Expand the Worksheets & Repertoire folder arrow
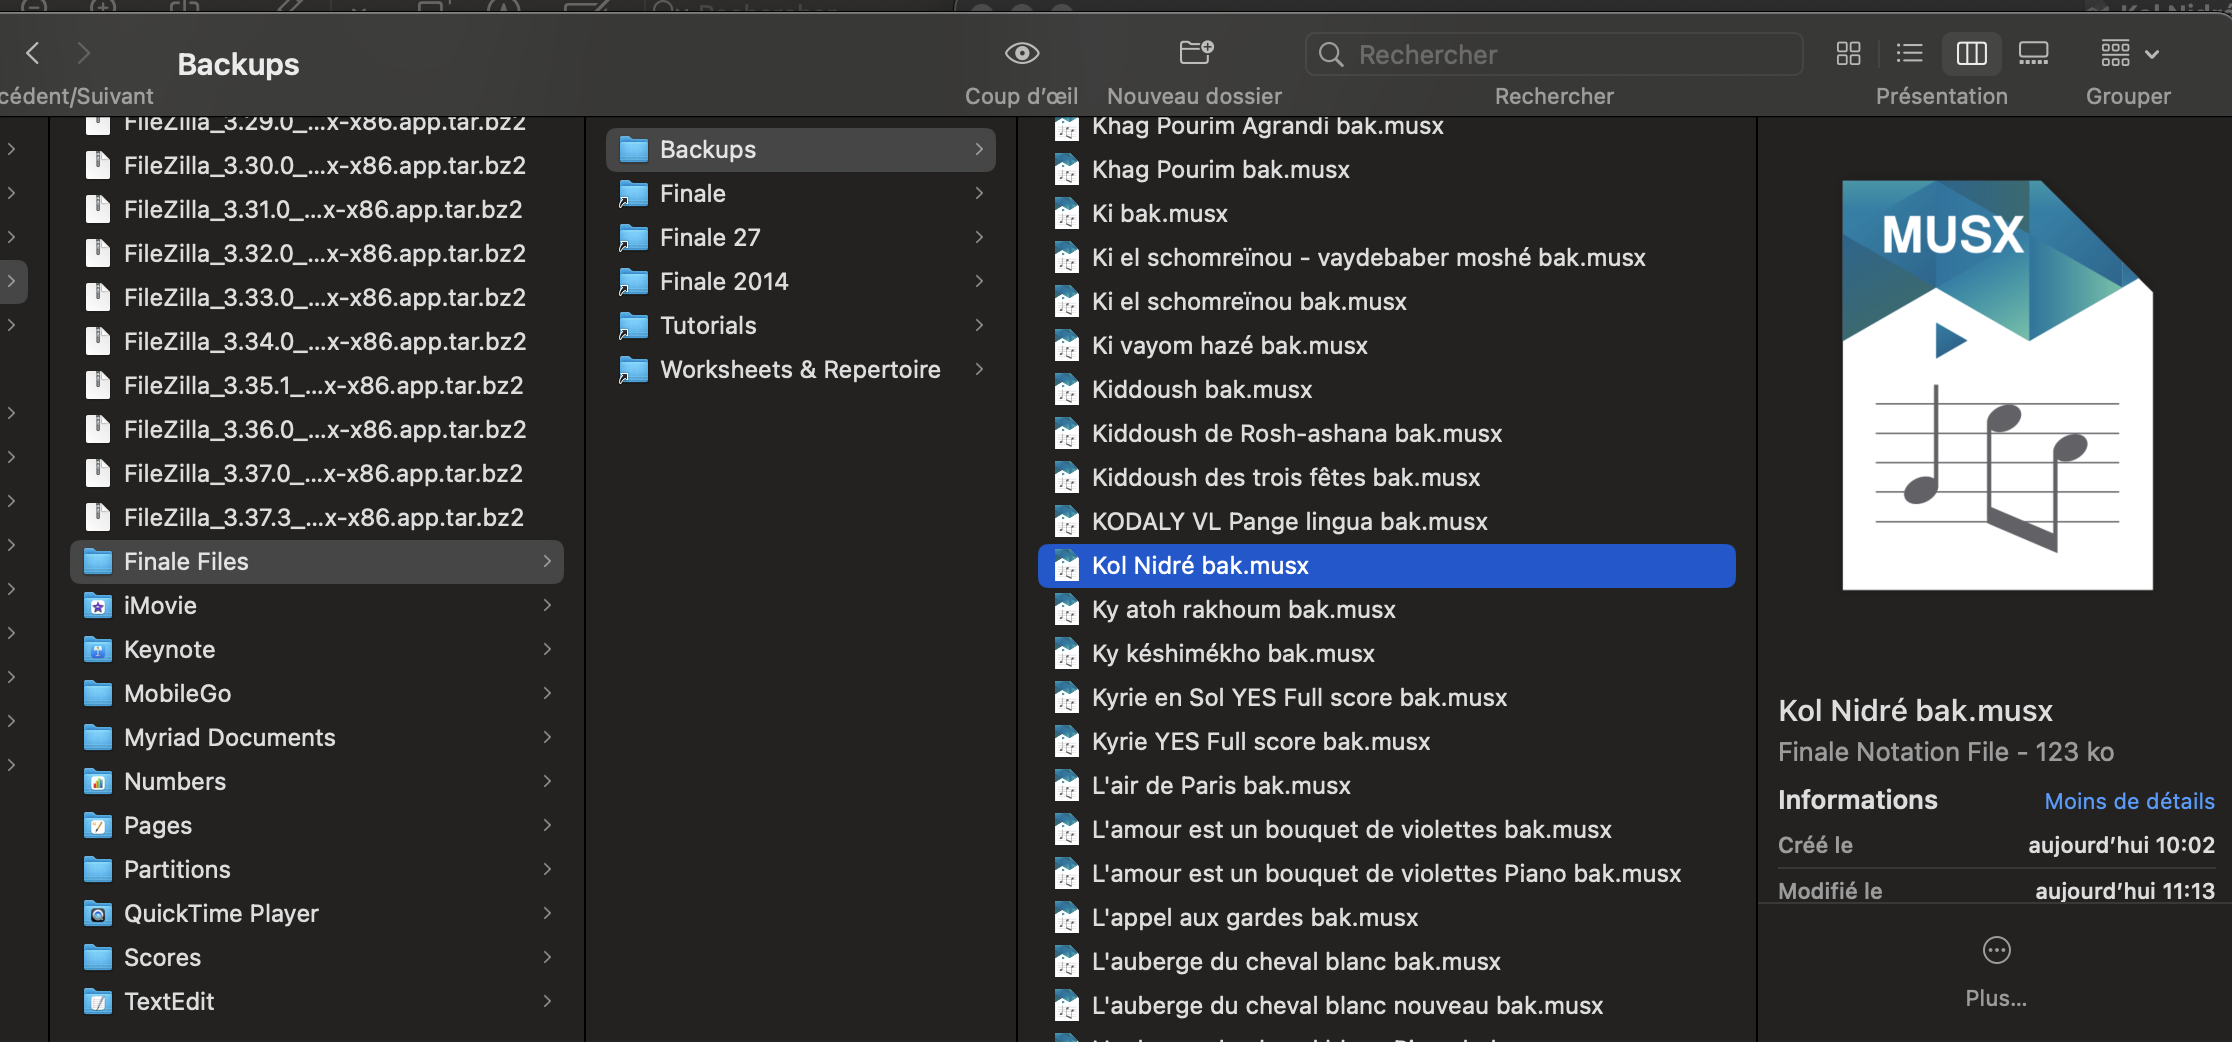2232x1042 pixels. 979,370
